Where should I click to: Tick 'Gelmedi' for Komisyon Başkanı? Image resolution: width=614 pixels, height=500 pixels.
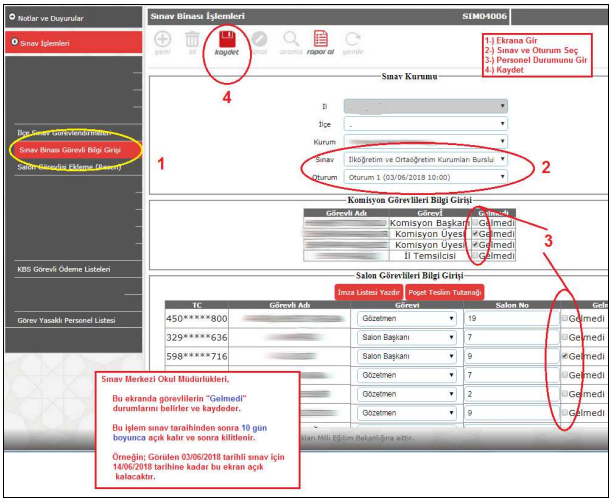tap(475, 223)
